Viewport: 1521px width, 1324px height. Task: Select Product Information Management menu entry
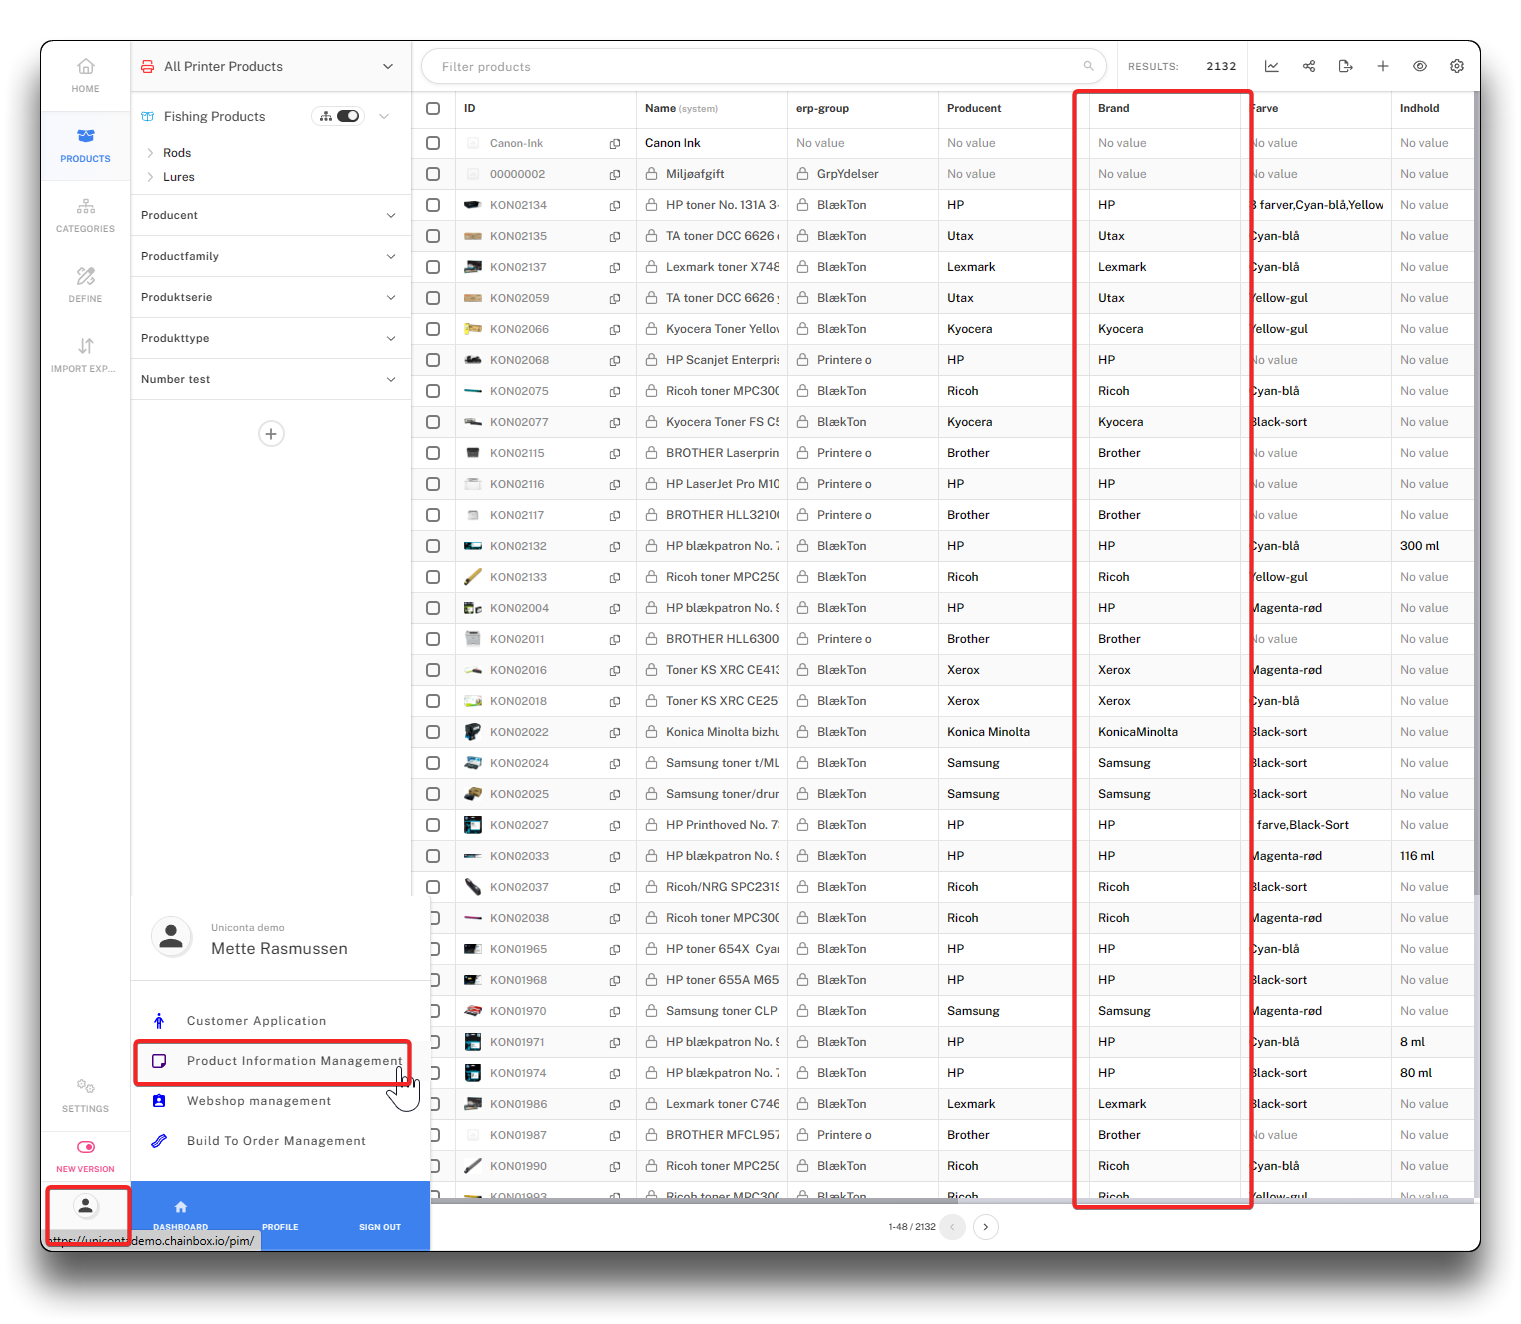(294, 1061)
